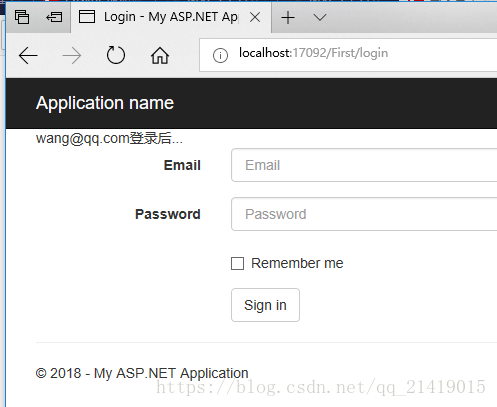
Task: Click the Password field label
Action: [x=168, y=214]
